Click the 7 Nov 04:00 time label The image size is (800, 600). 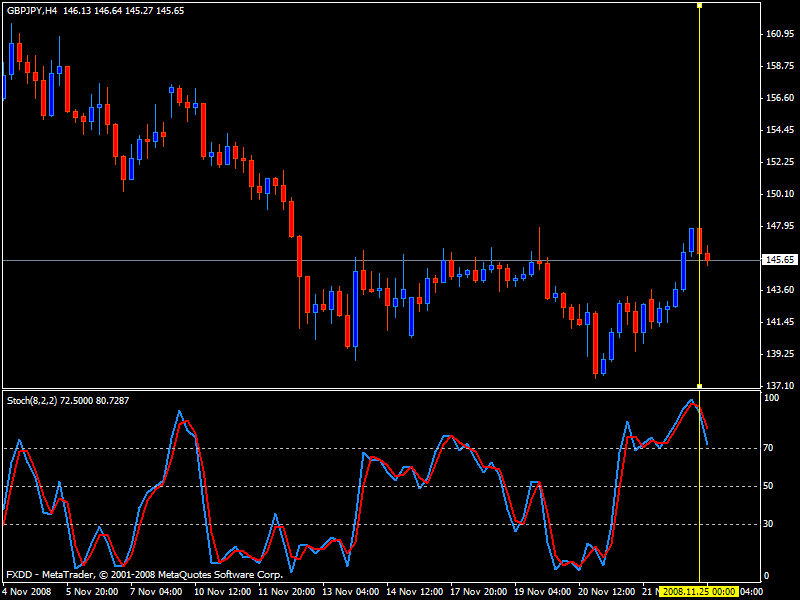157,591
